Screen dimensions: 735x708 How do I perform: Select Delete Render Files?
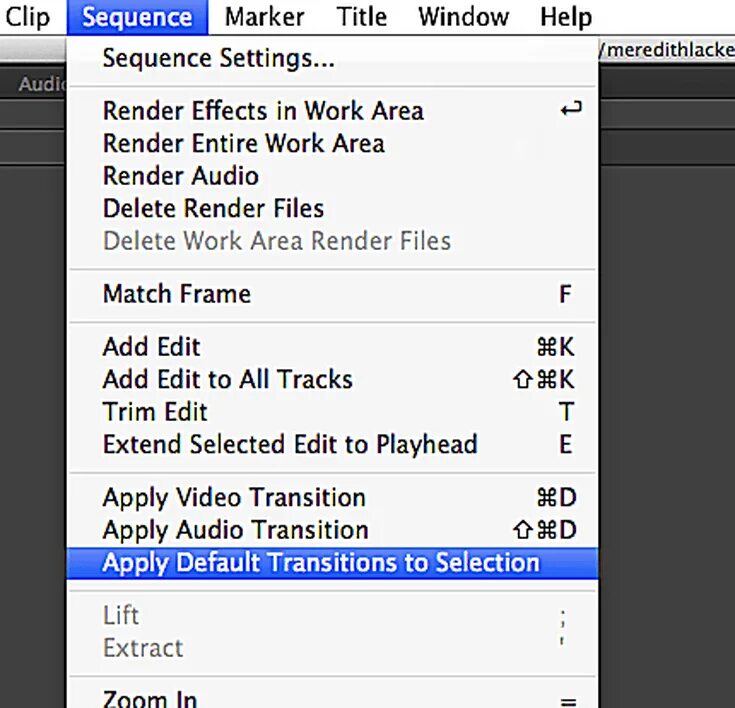[x=213, y=209]
